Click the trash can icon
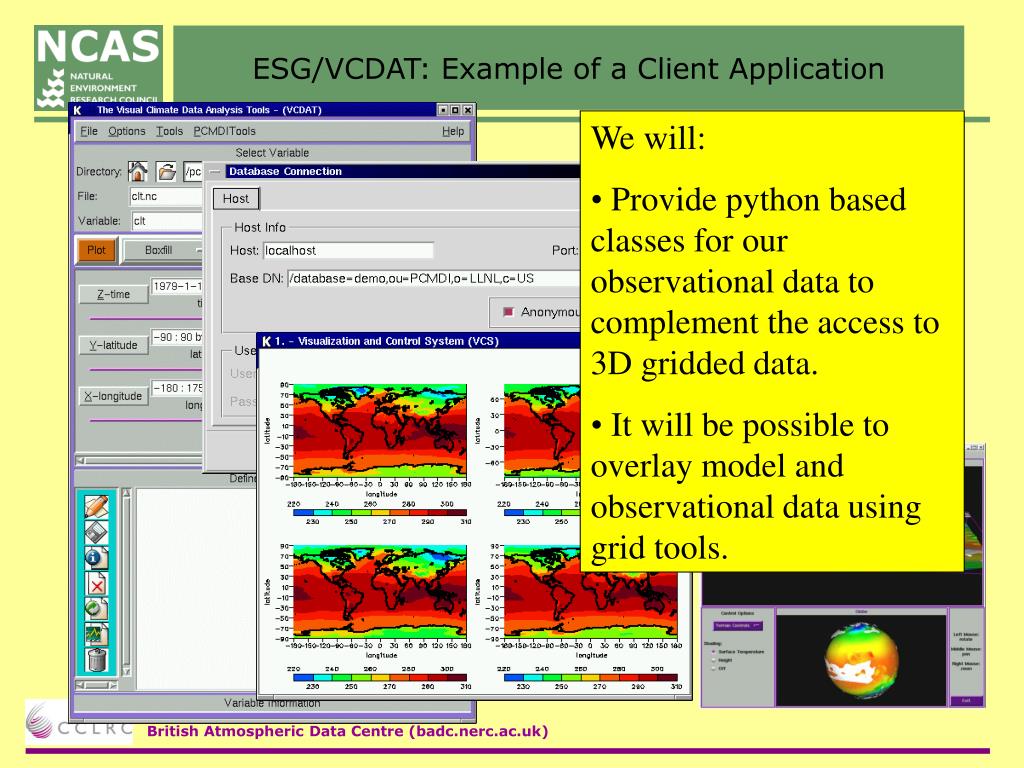The width and height of the screenshot is (1024, 768). [97, 660]
